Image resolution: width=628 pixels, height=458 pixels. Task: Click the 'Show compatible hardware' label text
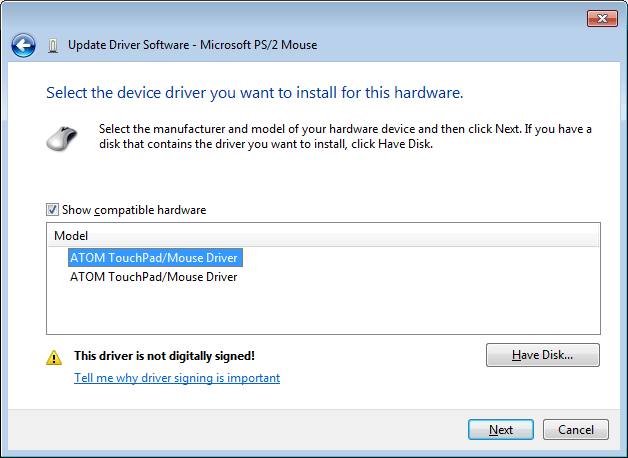coord(134,210)
